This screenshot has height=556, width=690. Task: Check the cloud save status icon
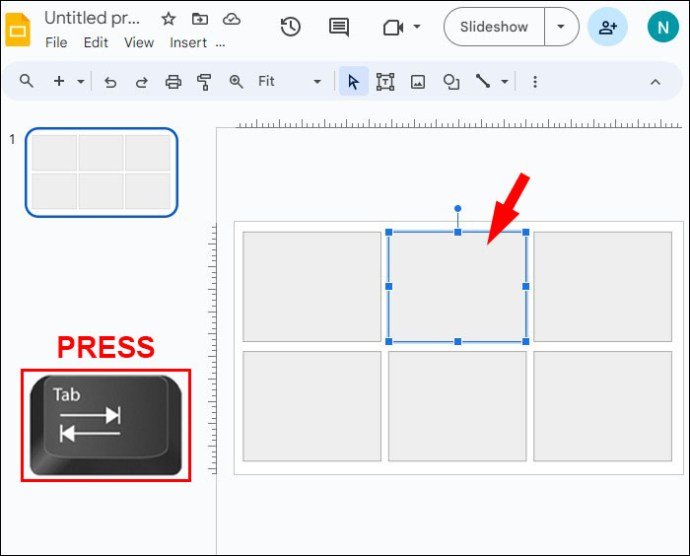coord(231,19)
